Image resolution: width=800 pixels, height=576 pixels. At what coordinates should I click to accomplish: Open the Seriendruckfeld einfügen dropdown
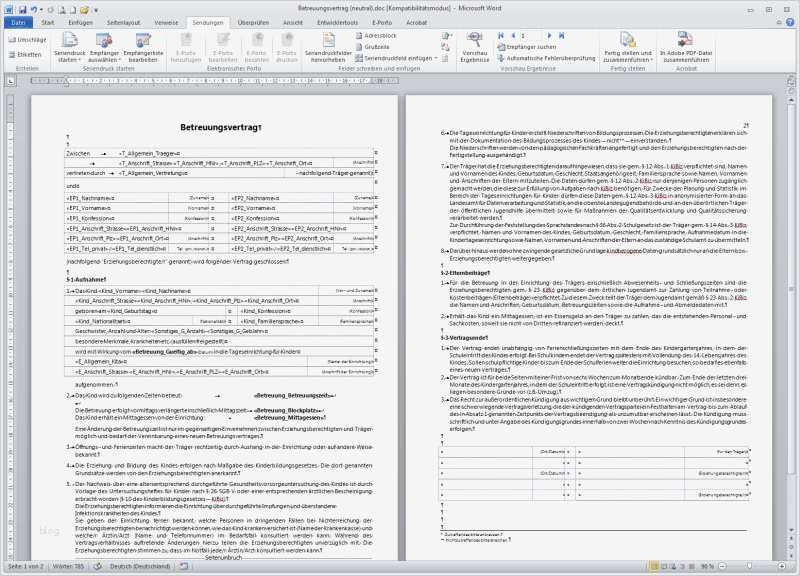[x=396, y=58]
